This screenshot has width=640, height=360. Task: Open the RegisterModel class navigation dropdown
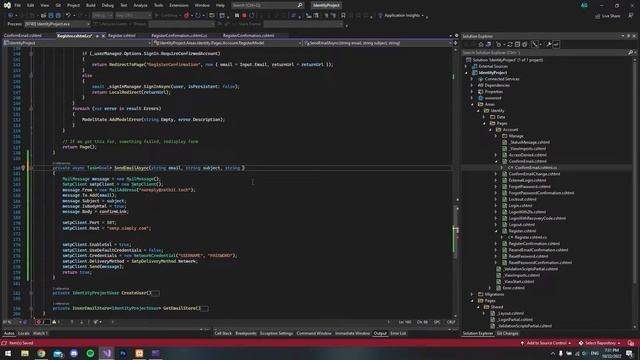(228, 43)
